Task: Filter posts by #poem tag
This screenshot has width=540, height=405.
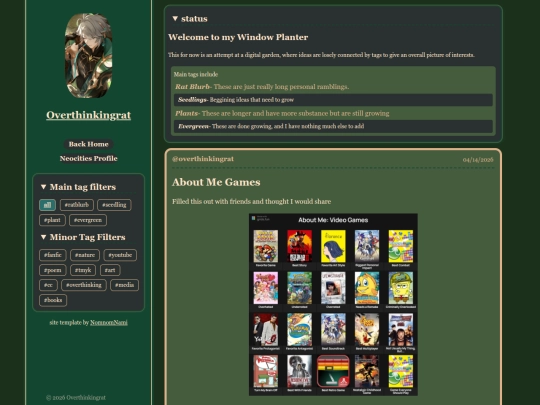Action: tap(53, 270)
